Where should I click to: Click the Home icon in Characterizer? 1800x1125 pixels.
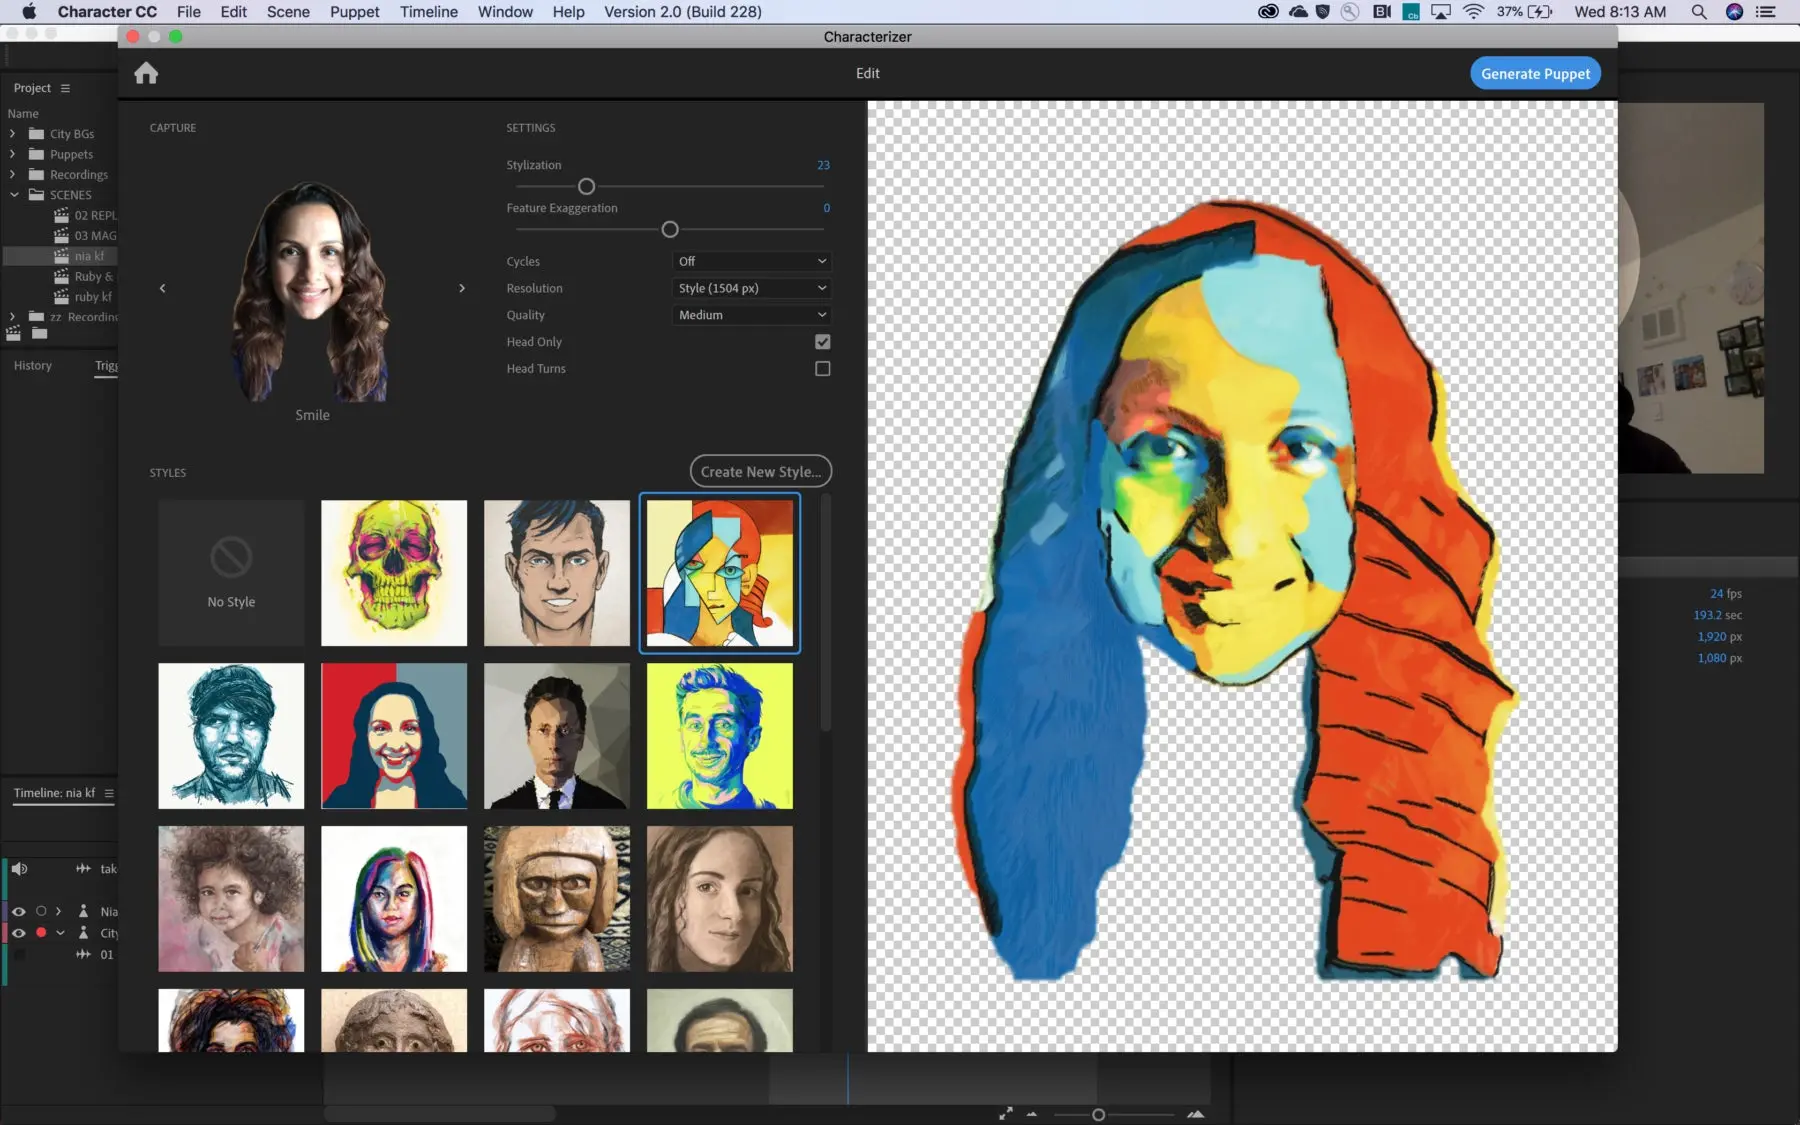(146, 72)
